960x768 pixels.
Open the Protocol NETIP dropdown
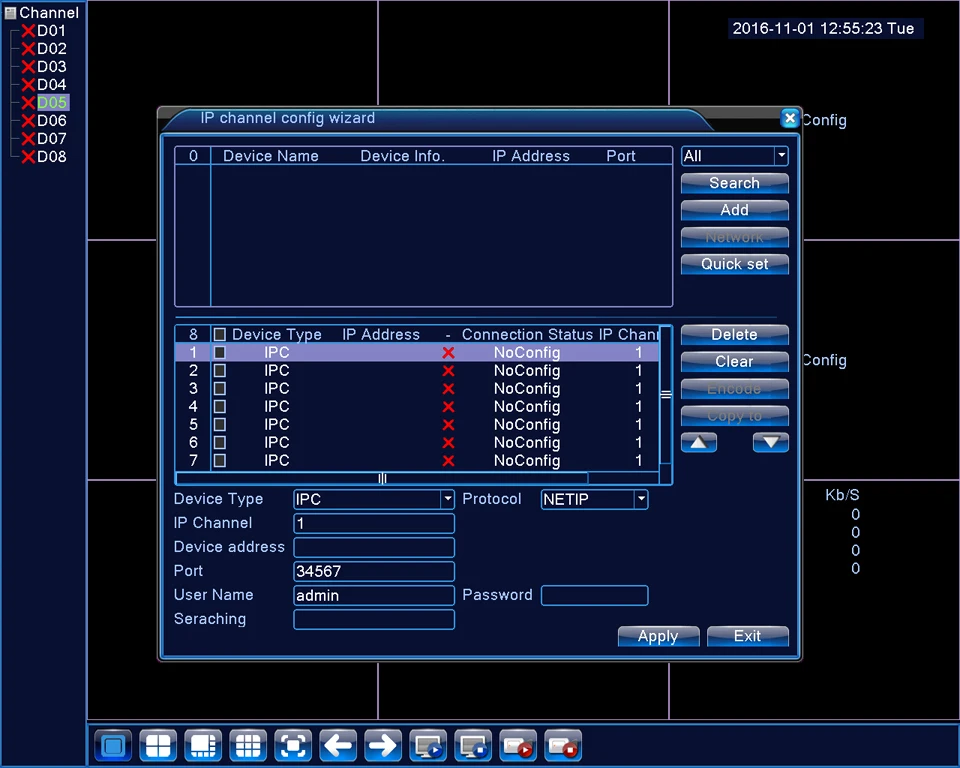[641, 499]
